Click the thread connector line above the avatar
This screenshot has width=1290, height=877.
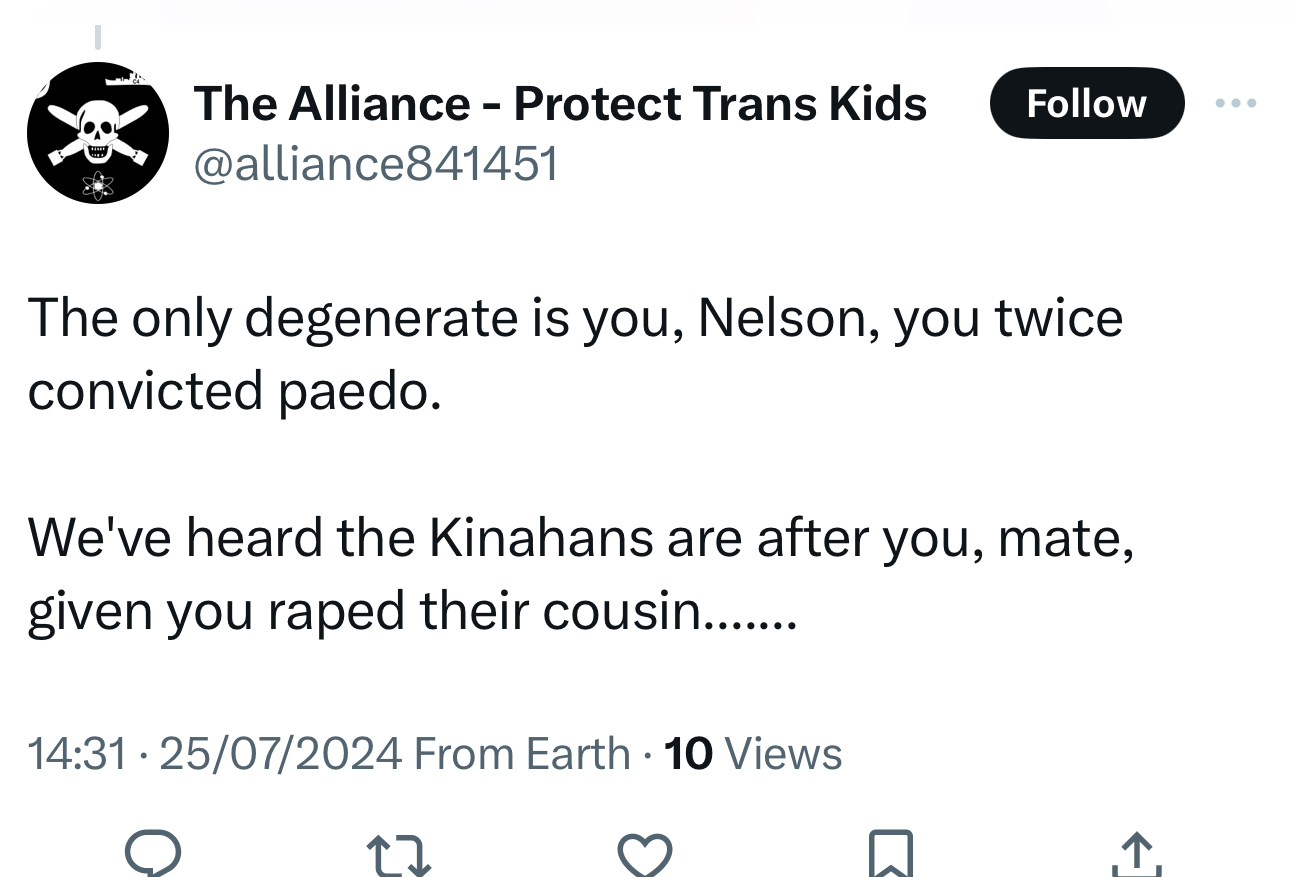98,36
